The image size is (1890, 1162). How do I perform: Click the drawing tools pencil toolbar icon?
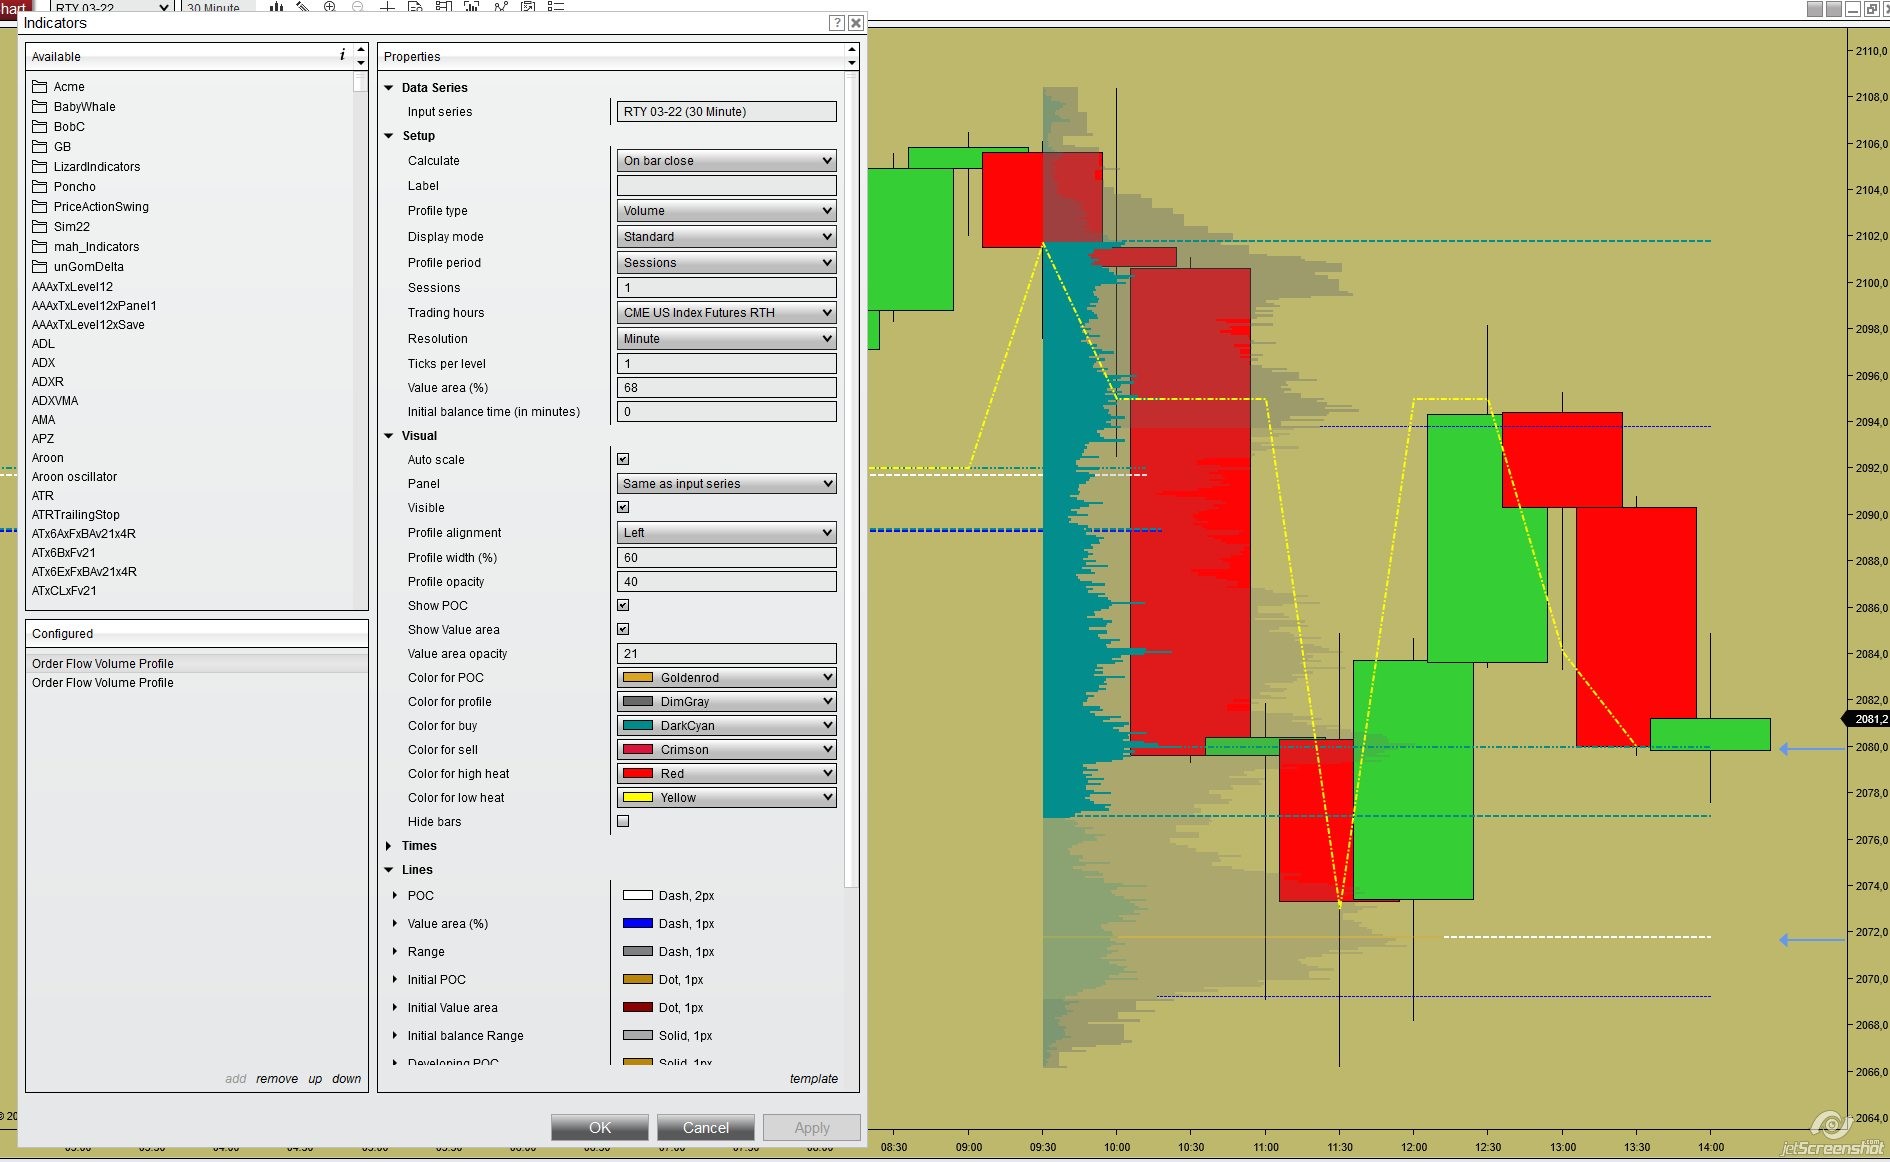[x=302, y=6]
